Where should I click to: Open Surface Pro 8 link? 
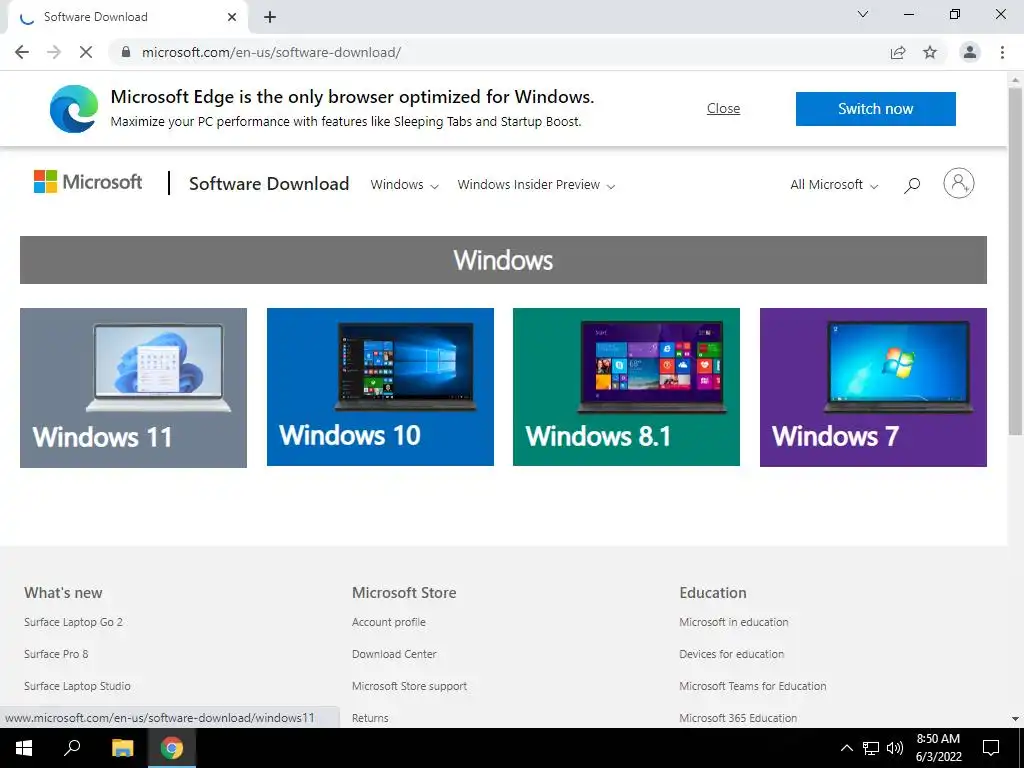56,654
